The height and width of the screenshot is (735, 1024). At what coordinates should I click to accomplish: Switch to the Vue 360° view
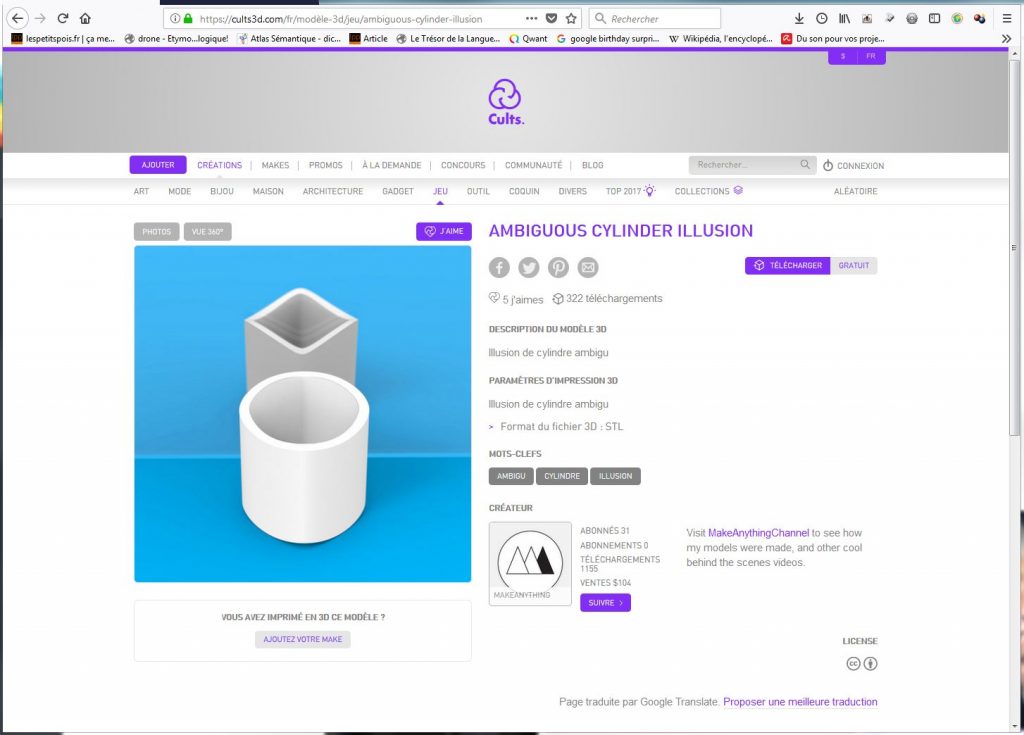coord(207,231)
